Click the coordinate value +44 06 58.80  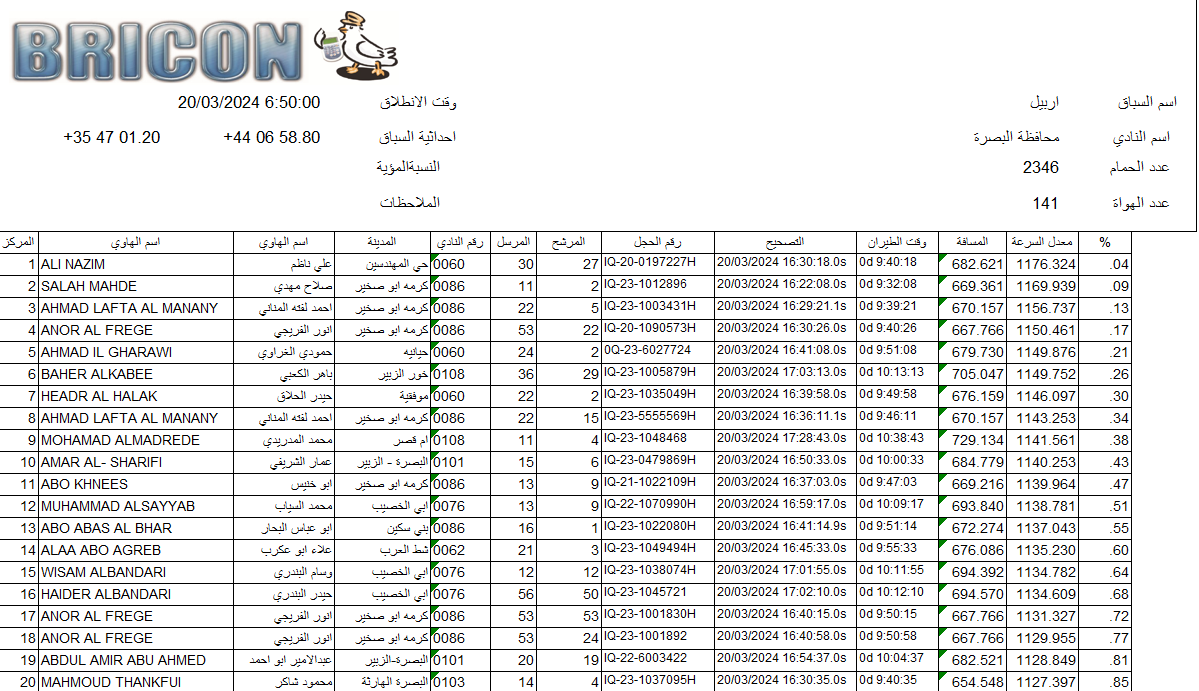coord(271,138)
